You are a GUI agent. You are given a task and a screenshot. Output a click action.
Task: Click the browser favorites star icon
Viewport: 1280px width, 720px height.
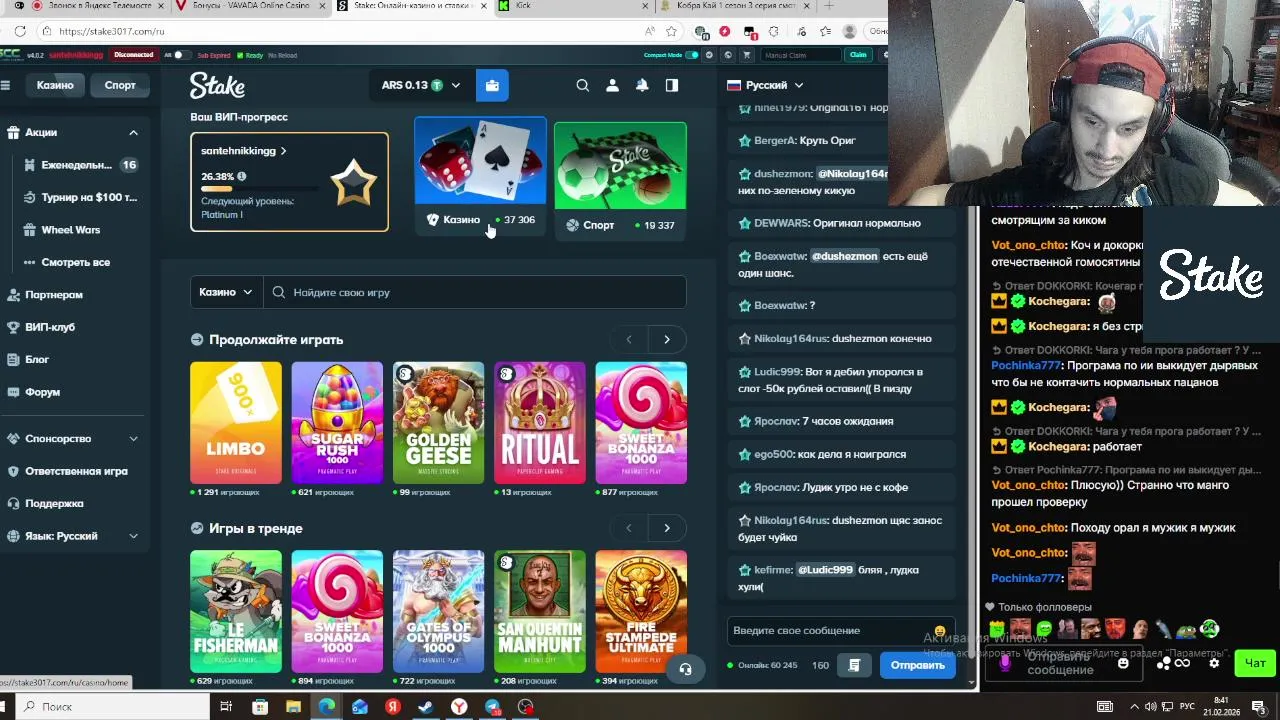click(x=672, y=31)
